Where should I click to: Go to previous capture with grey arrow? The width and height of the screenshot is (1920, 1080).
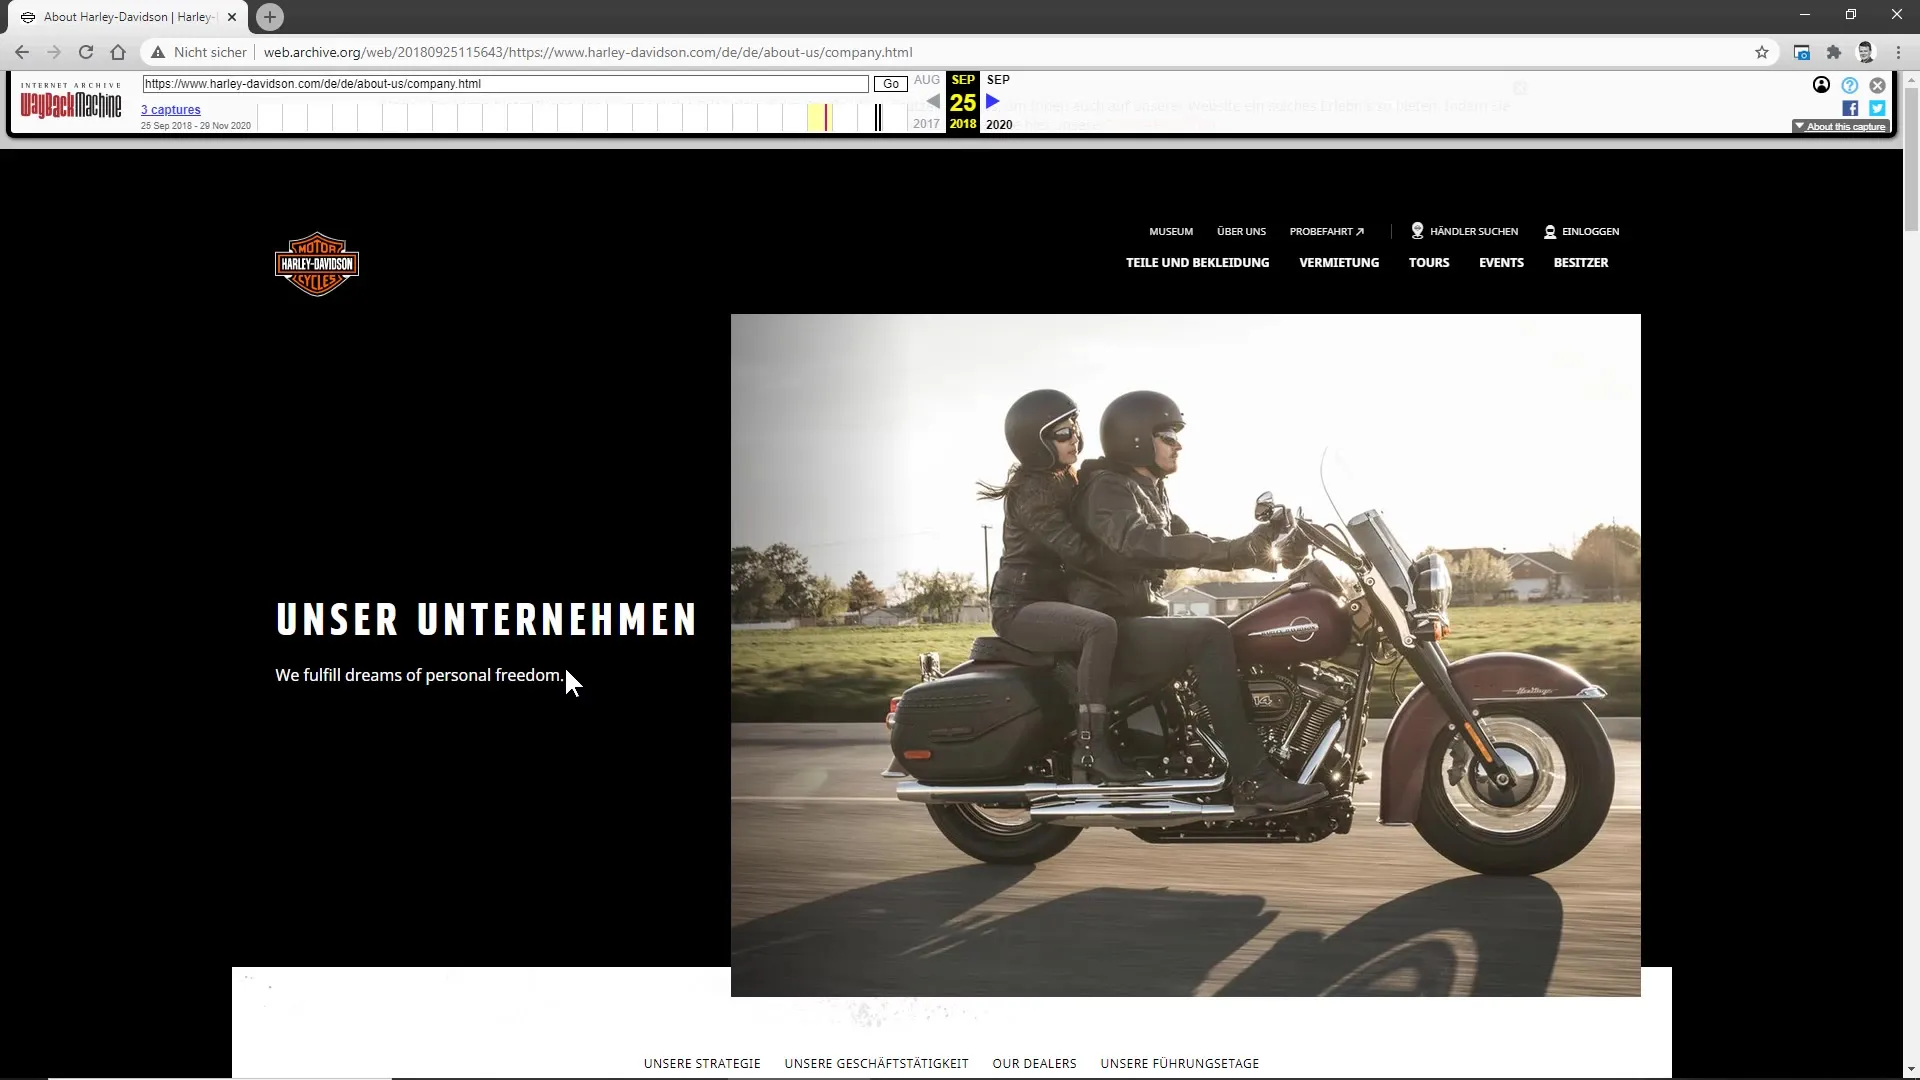[x=932, y=101]
